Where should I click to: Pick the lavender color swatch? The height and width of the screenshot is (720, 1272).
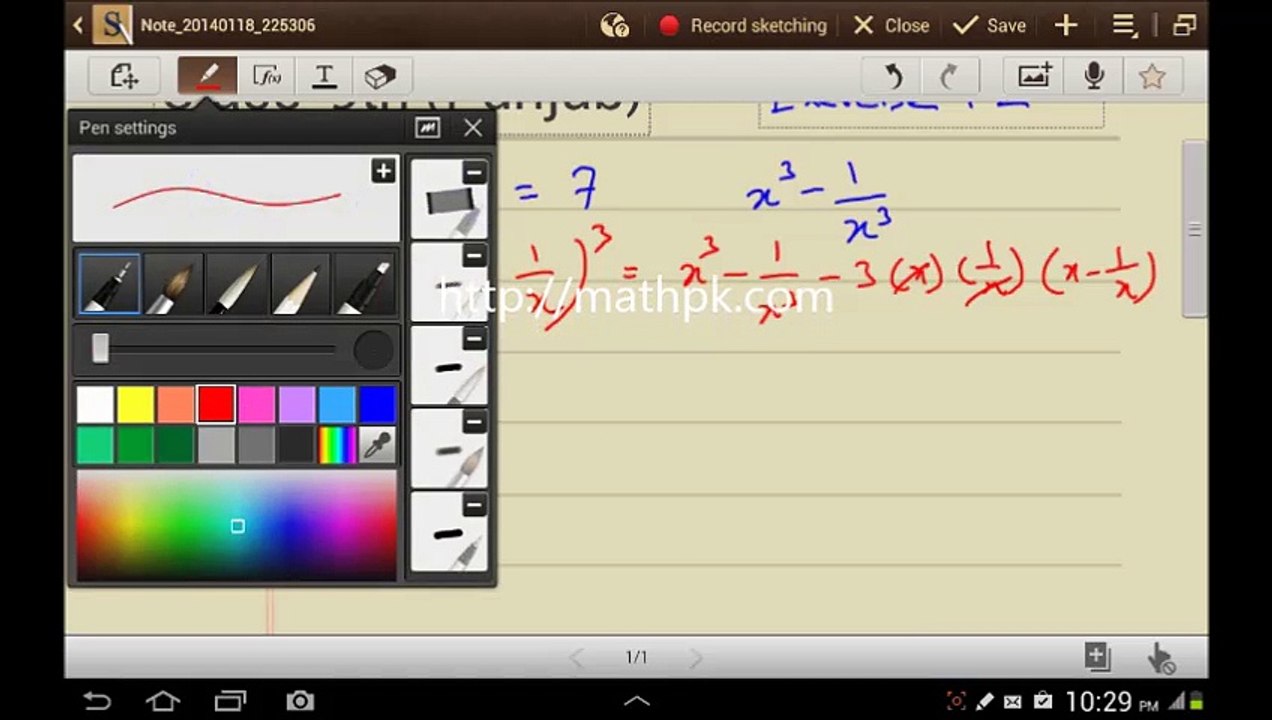pos(296,405)
